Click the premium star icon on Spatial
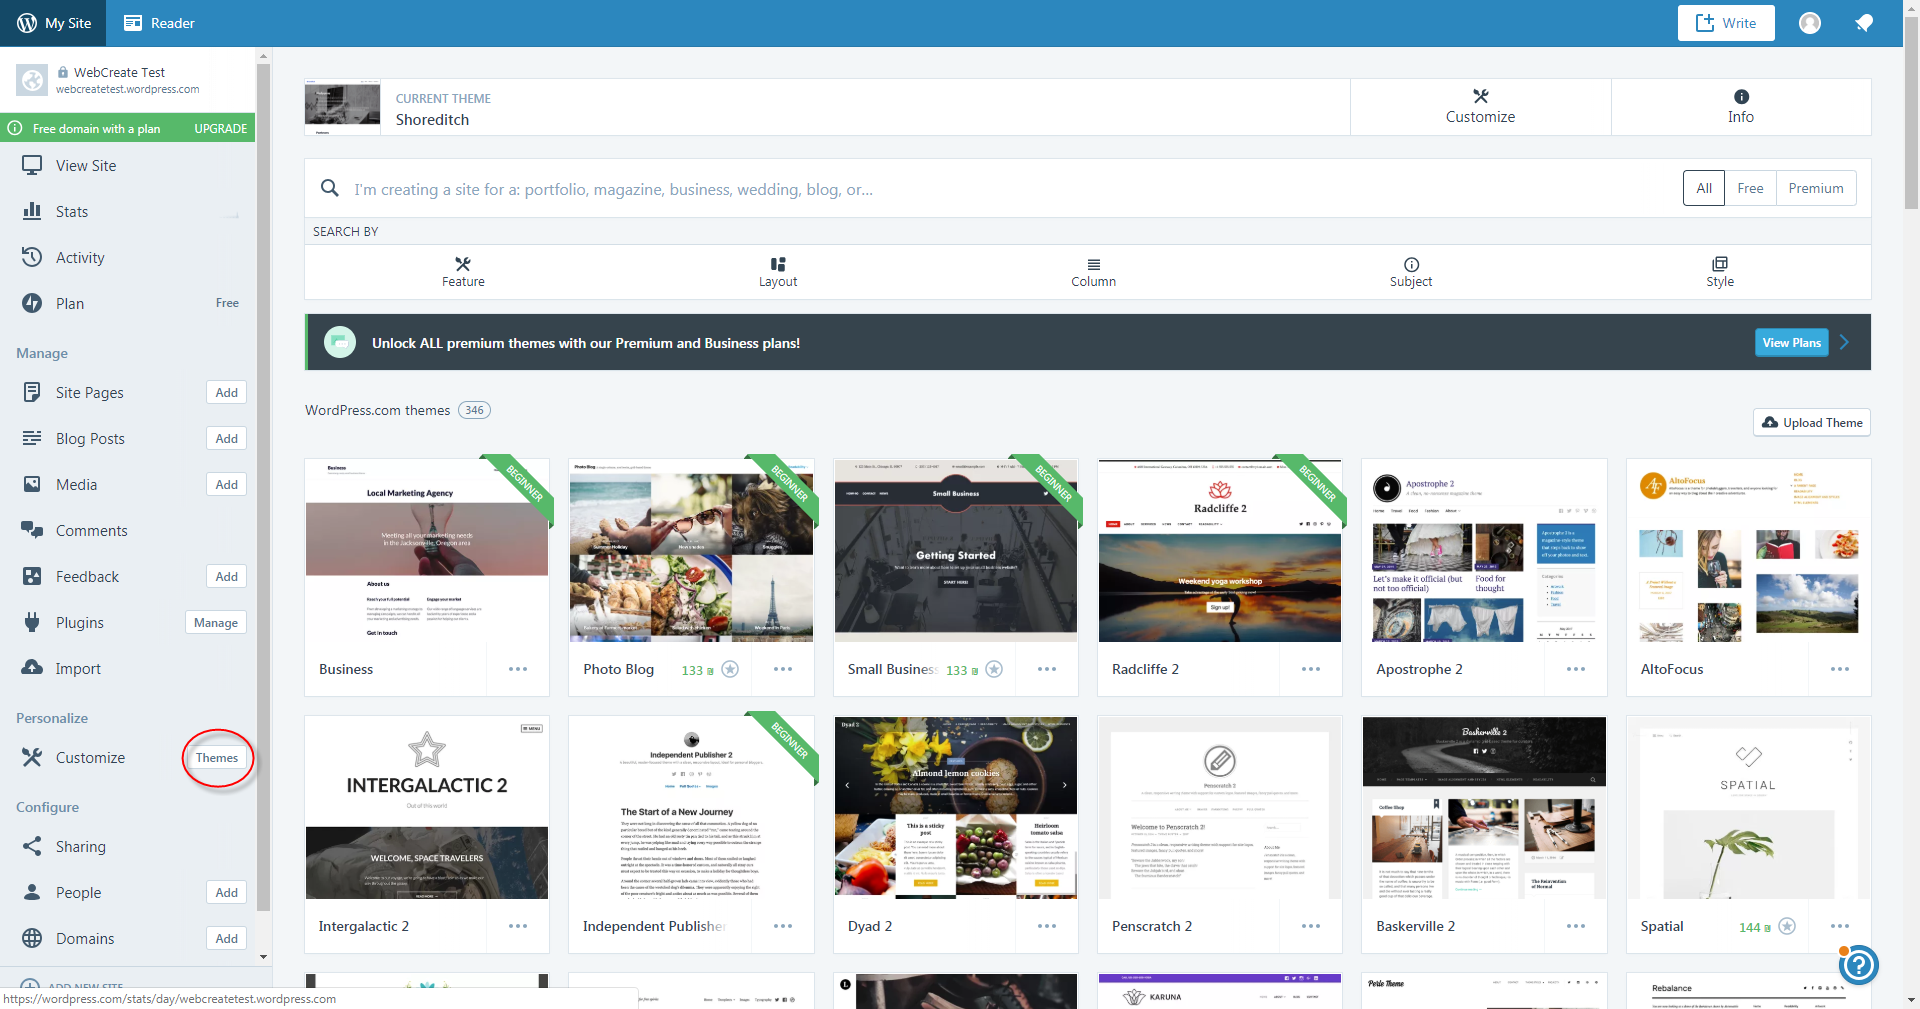 click(1787, 926)
